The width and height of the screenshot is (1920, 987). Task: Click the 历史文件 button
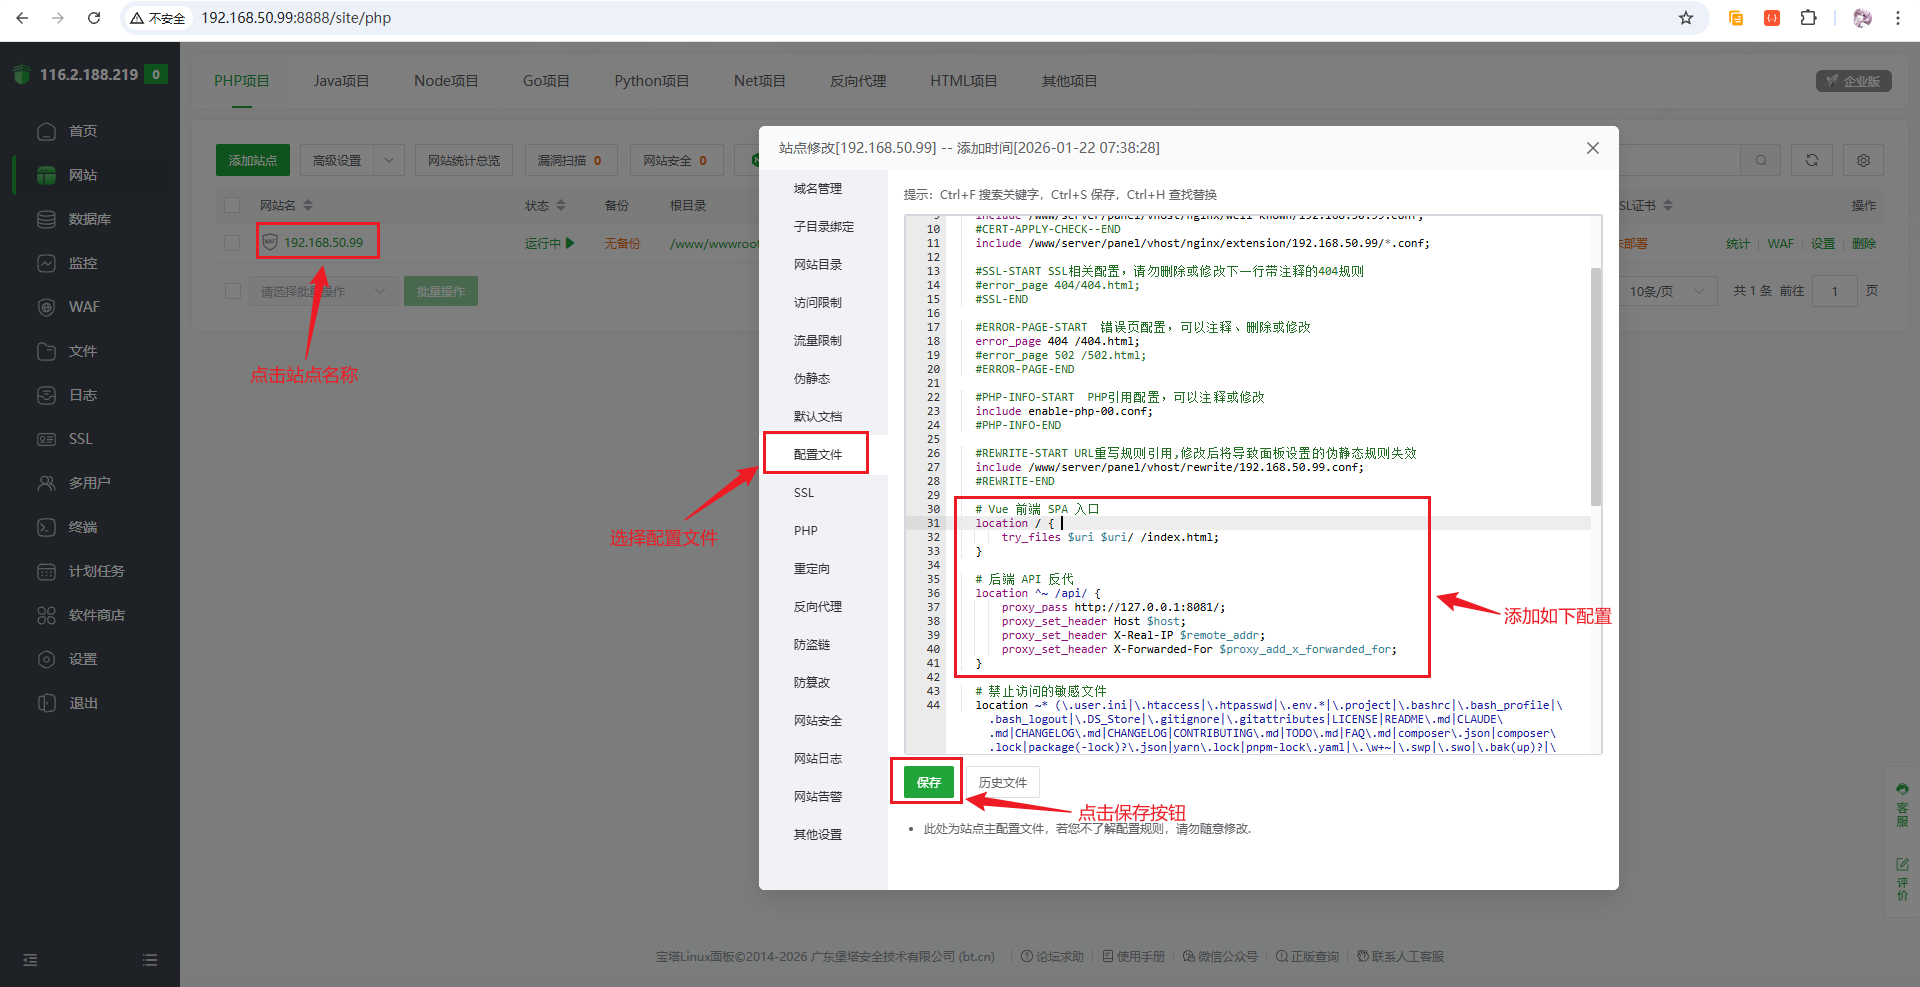(x=1002, y=782)
